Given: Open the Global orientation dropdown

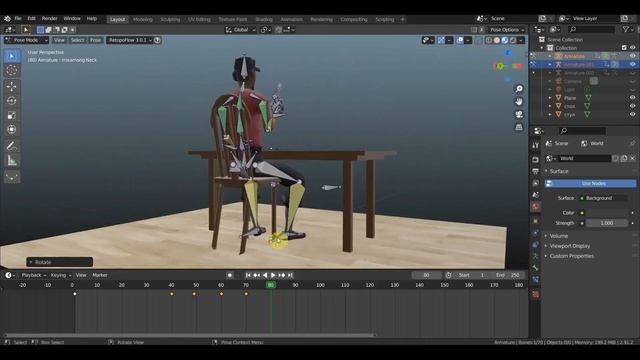Looking at the screenshot, I should (240, 30).
